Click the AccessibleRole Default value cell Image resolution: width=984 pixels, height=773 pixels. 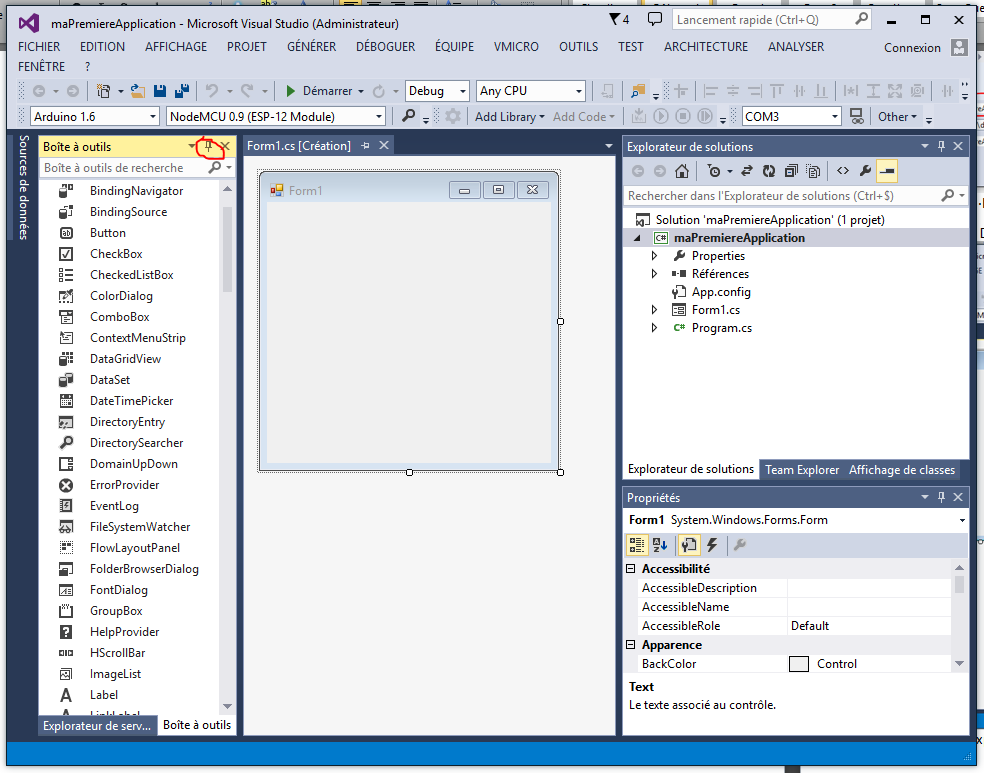tap(869, 626)
